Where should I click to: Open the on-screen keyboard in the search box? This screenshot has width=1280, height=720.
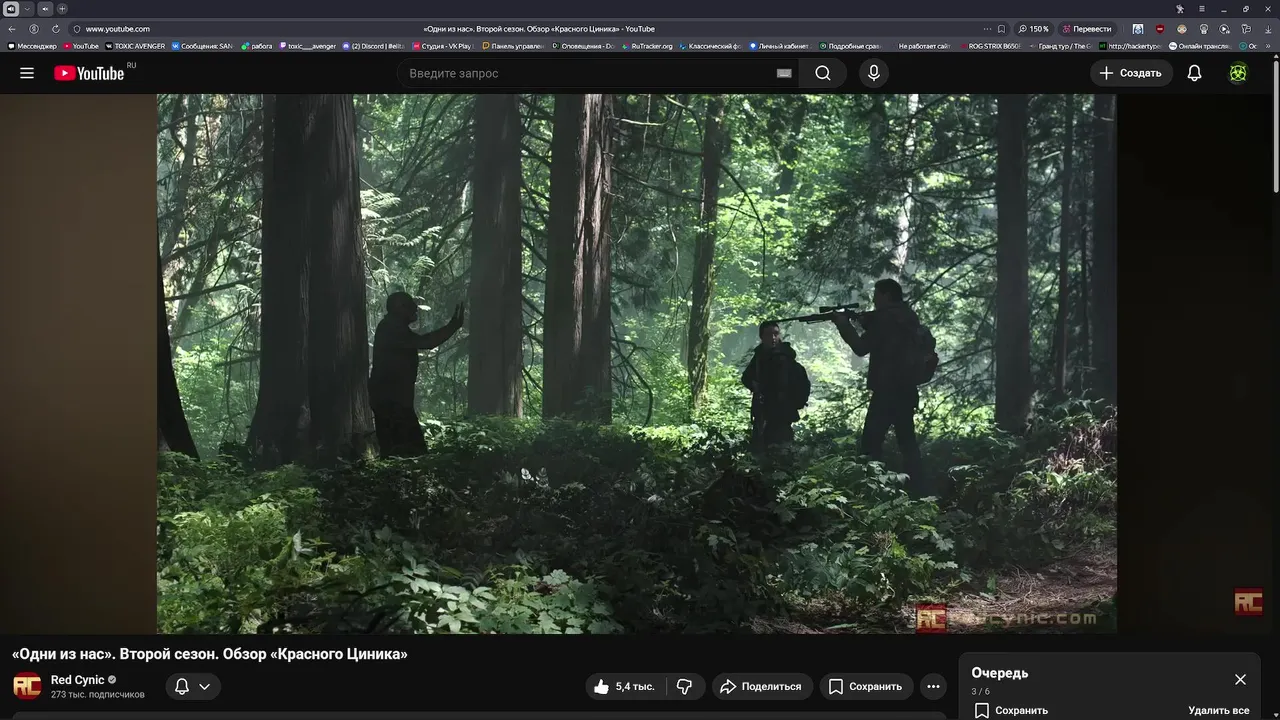[x=784, y=73]
